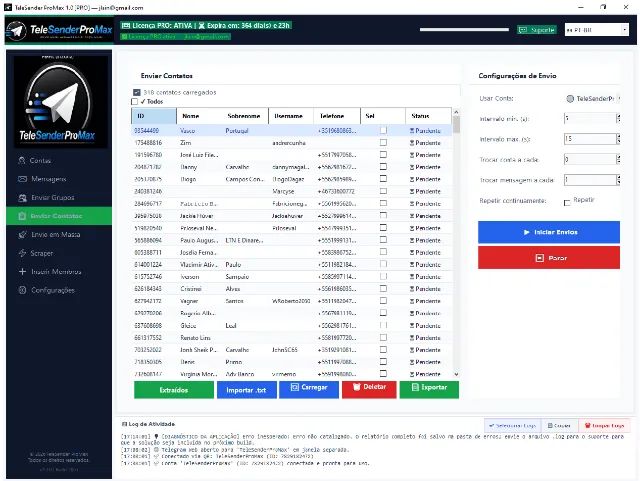Image resolution: width=640 pixels, height=481 pixels.
Task: Sort table by ID column header
Action: pyautogui.click(x=154, y=116)
